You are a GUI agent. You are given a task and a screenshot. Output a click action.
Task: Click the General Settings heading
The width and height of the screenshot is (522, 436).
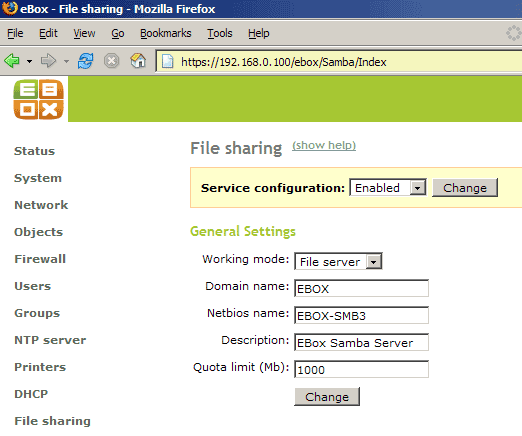[x=243, y=231]
